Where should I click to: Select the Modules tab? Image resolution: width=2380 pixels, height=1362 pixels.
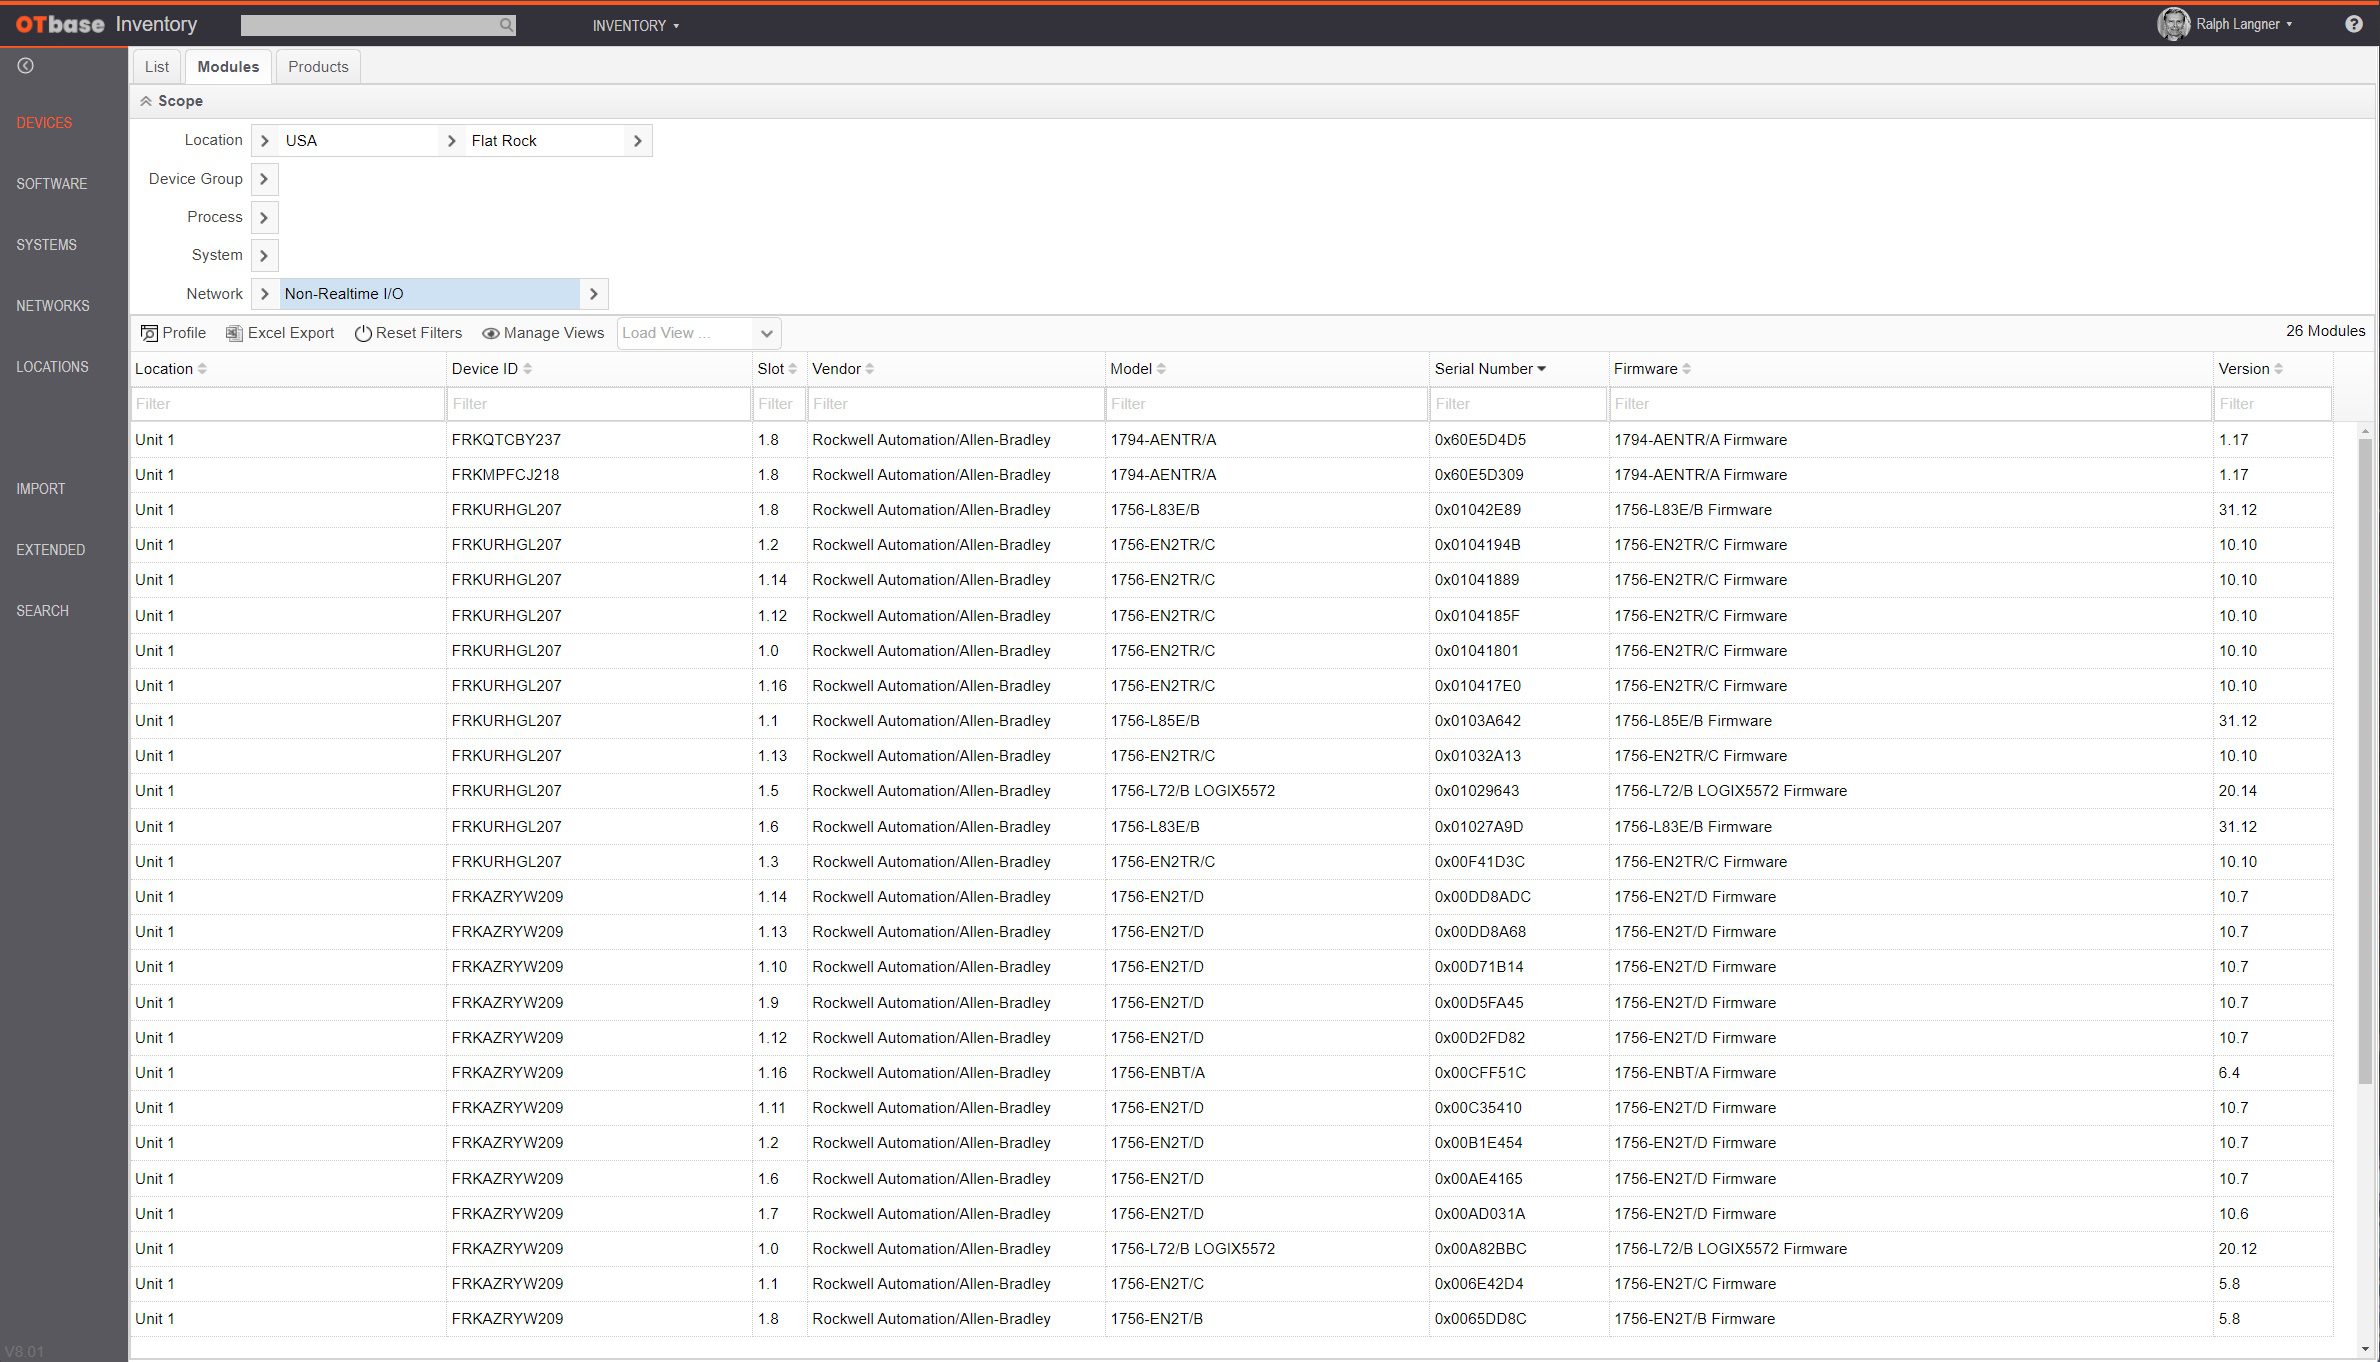pos(228,67)
